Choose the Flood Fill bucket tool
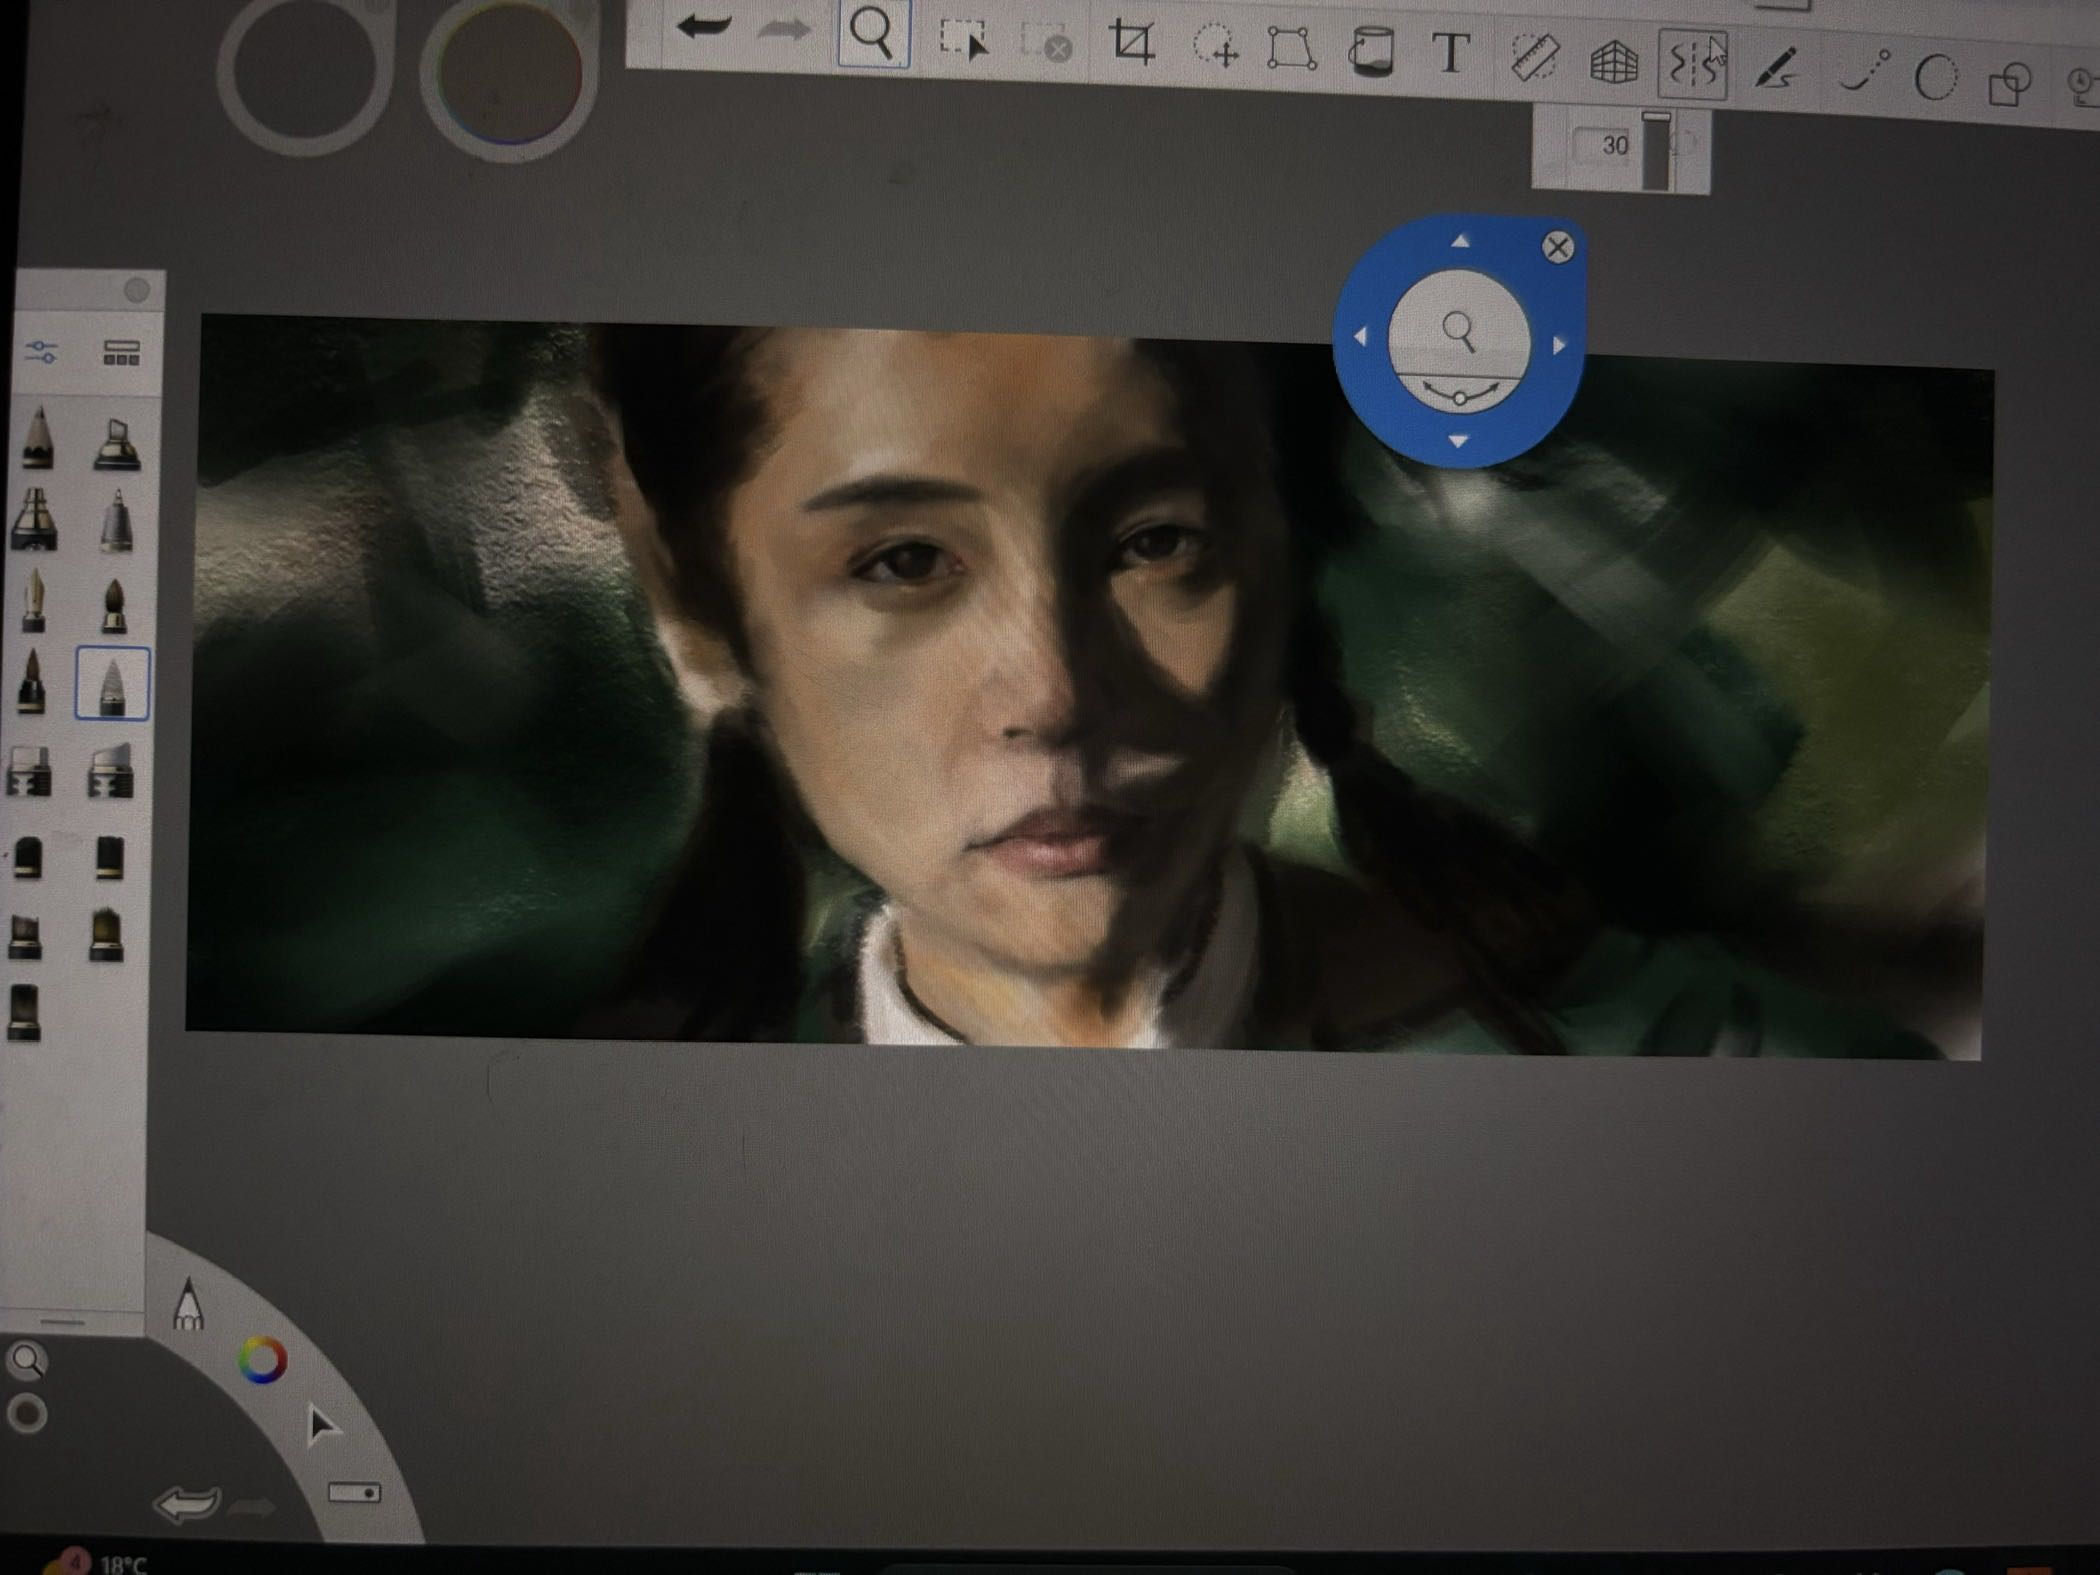Viewport: 2100px width, 1575px height. pos(1371,51)
